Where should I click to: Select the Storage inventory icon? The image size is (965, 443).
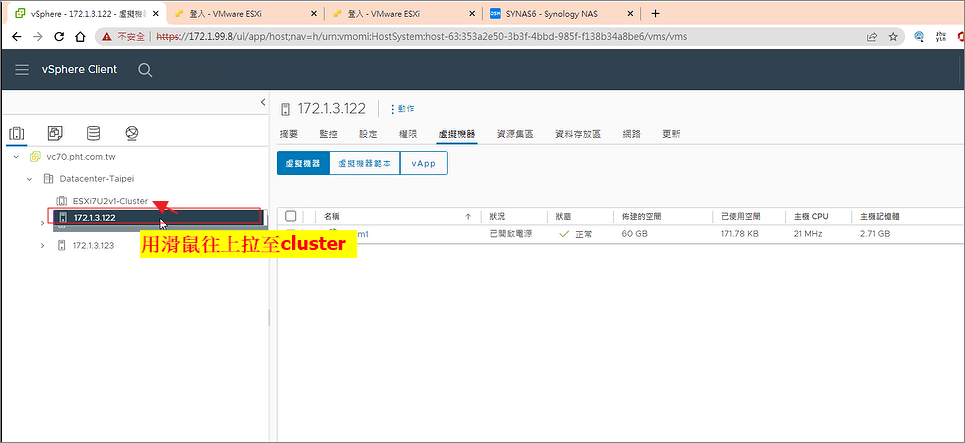tap(93, 133)
